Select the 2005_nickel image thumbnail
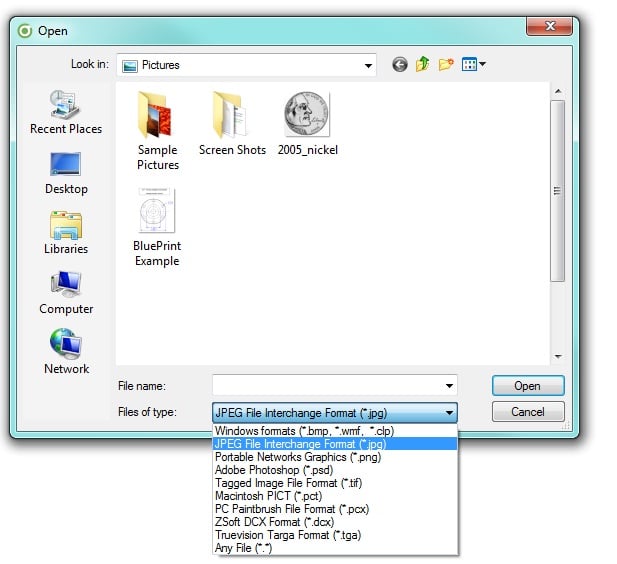This screenshot has width=617, height=564. (x=309, y=120)
